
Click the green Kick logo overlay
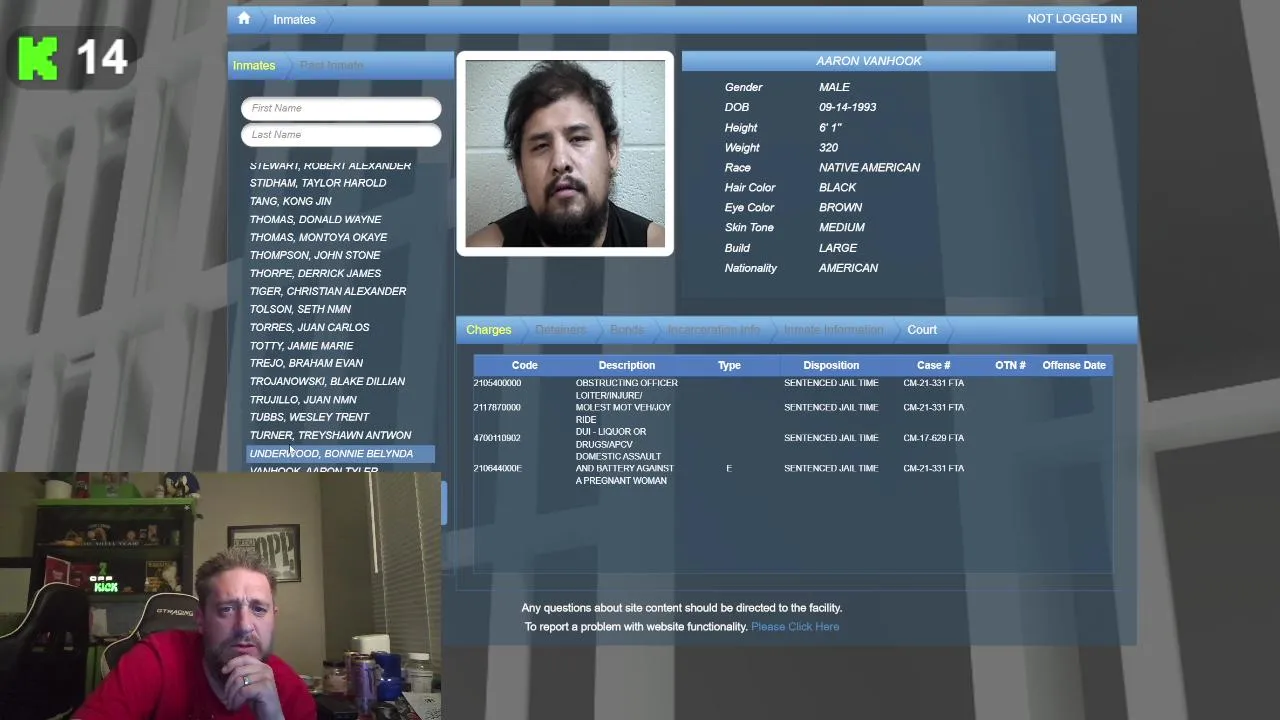pos(38,58)
